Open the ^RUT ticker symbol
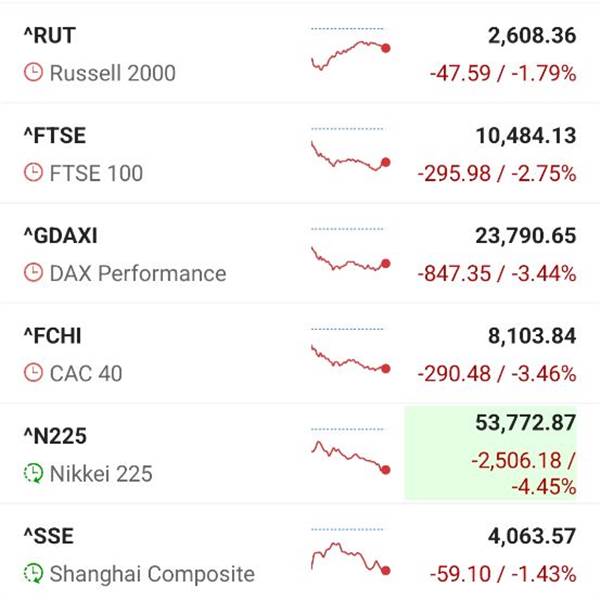Viewport: 600px width, 600px height. (49, 36)
